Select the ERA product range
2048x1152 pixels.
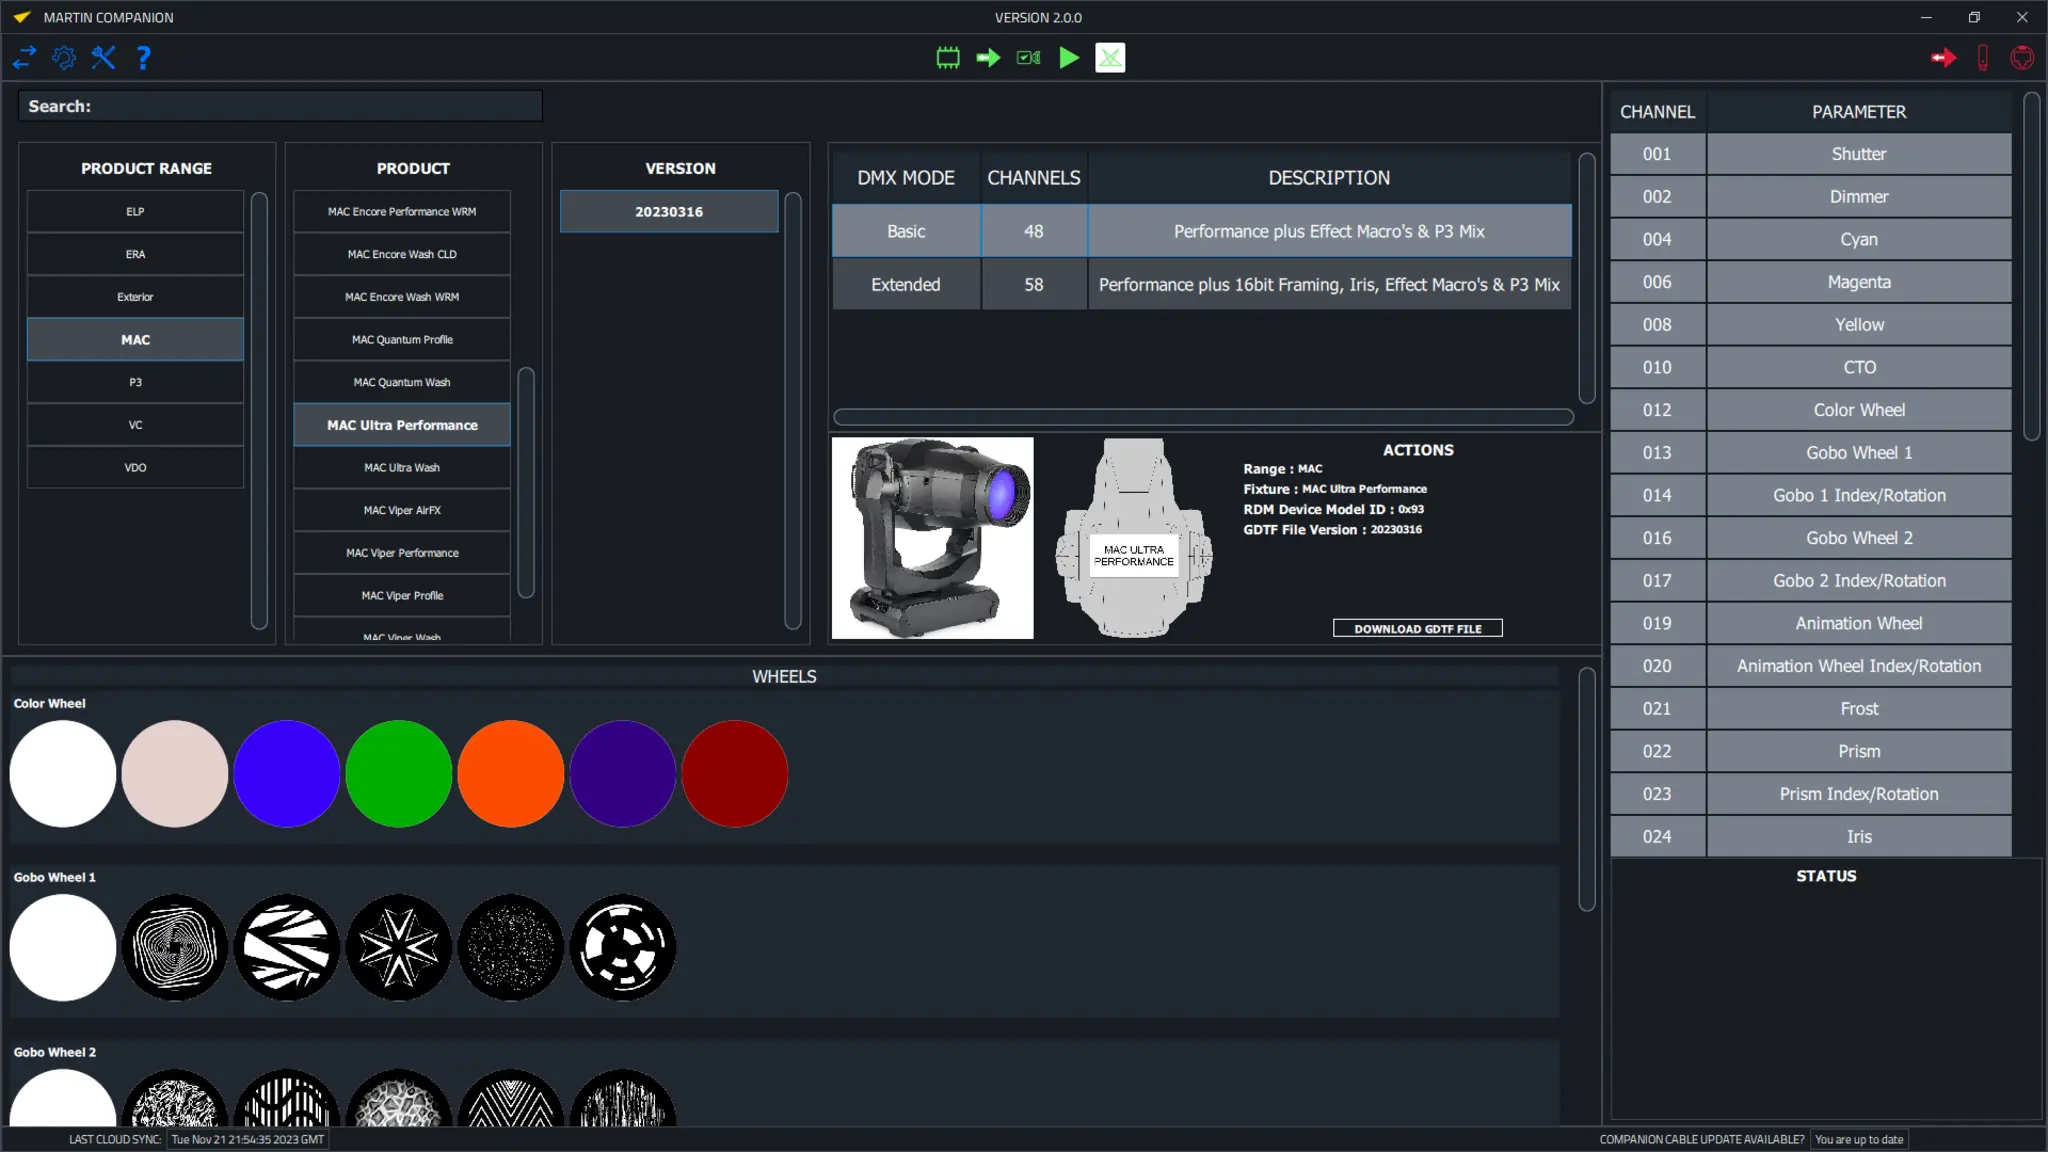[135, 254]
